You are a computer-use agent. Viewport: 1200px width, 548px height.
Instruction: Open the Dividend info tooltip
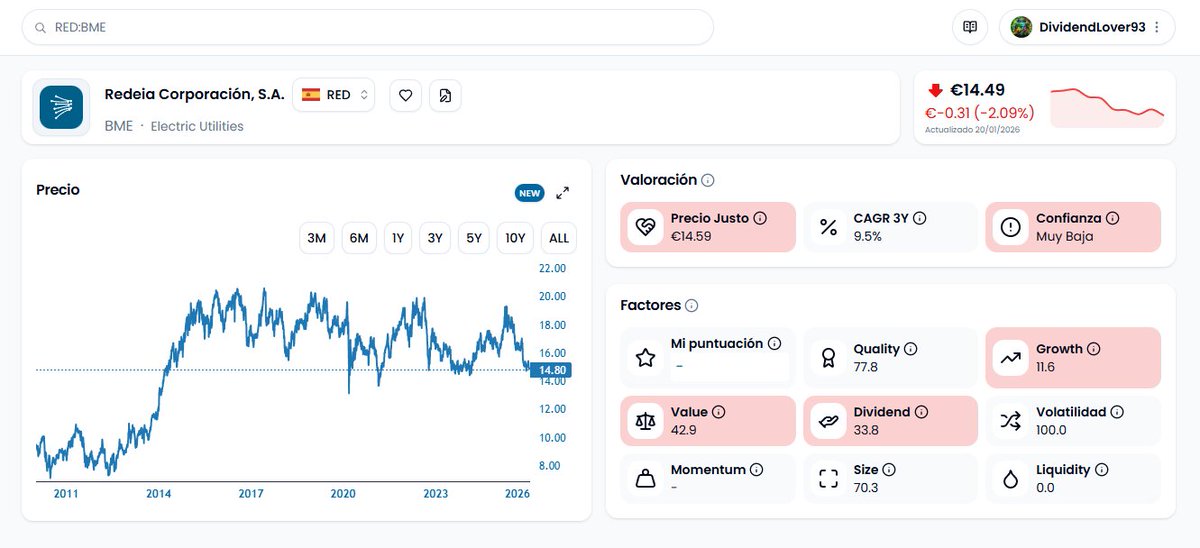point(922,412)
